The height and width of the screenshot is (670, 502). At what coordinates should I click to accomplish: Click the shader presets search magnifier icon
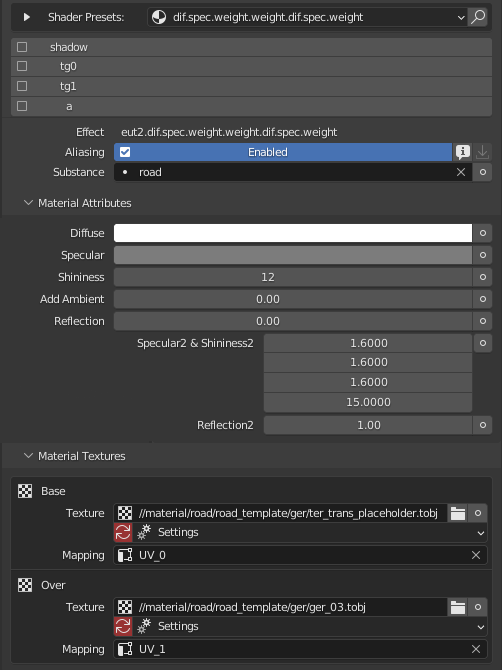(478, 17)
